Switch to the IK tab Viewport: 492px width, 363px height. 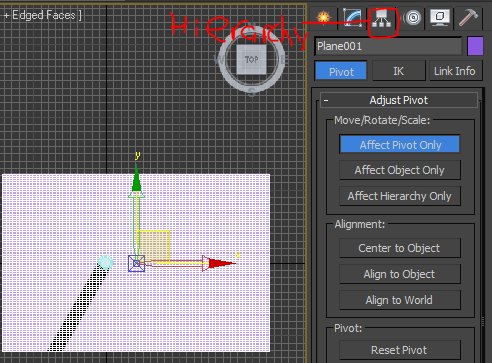pyautogui.click(x=399, y=71)
